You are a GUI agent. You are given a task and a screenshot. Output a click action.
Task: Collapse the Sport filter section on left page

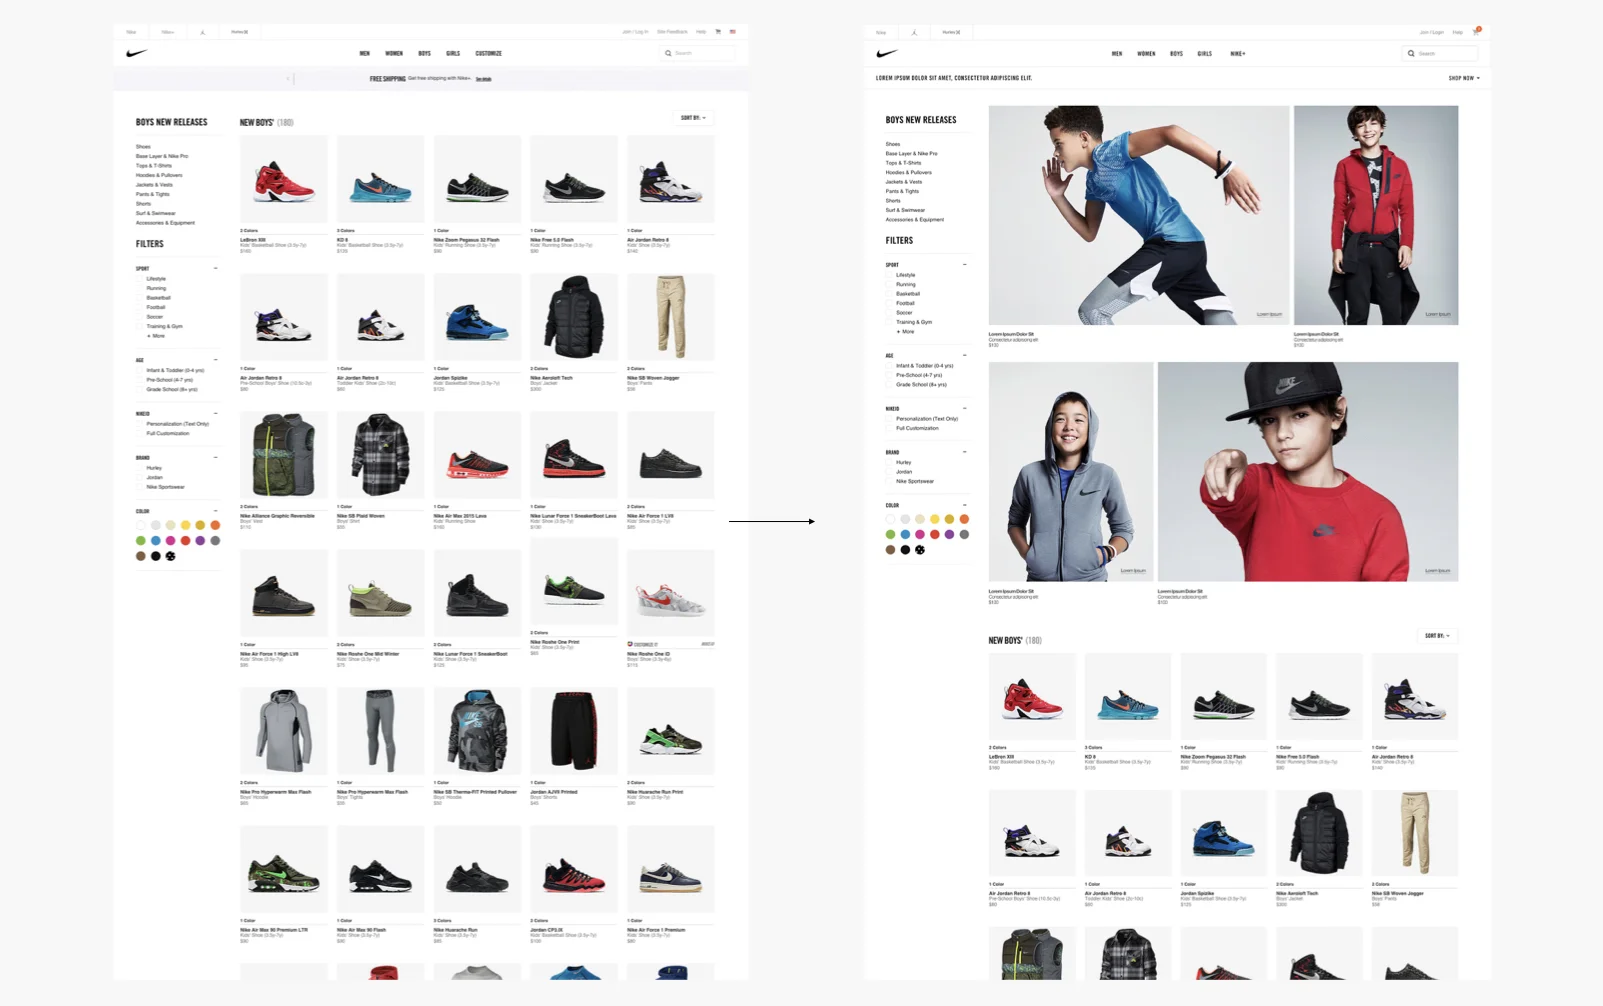pyautogui.click(x=215, y=268)
